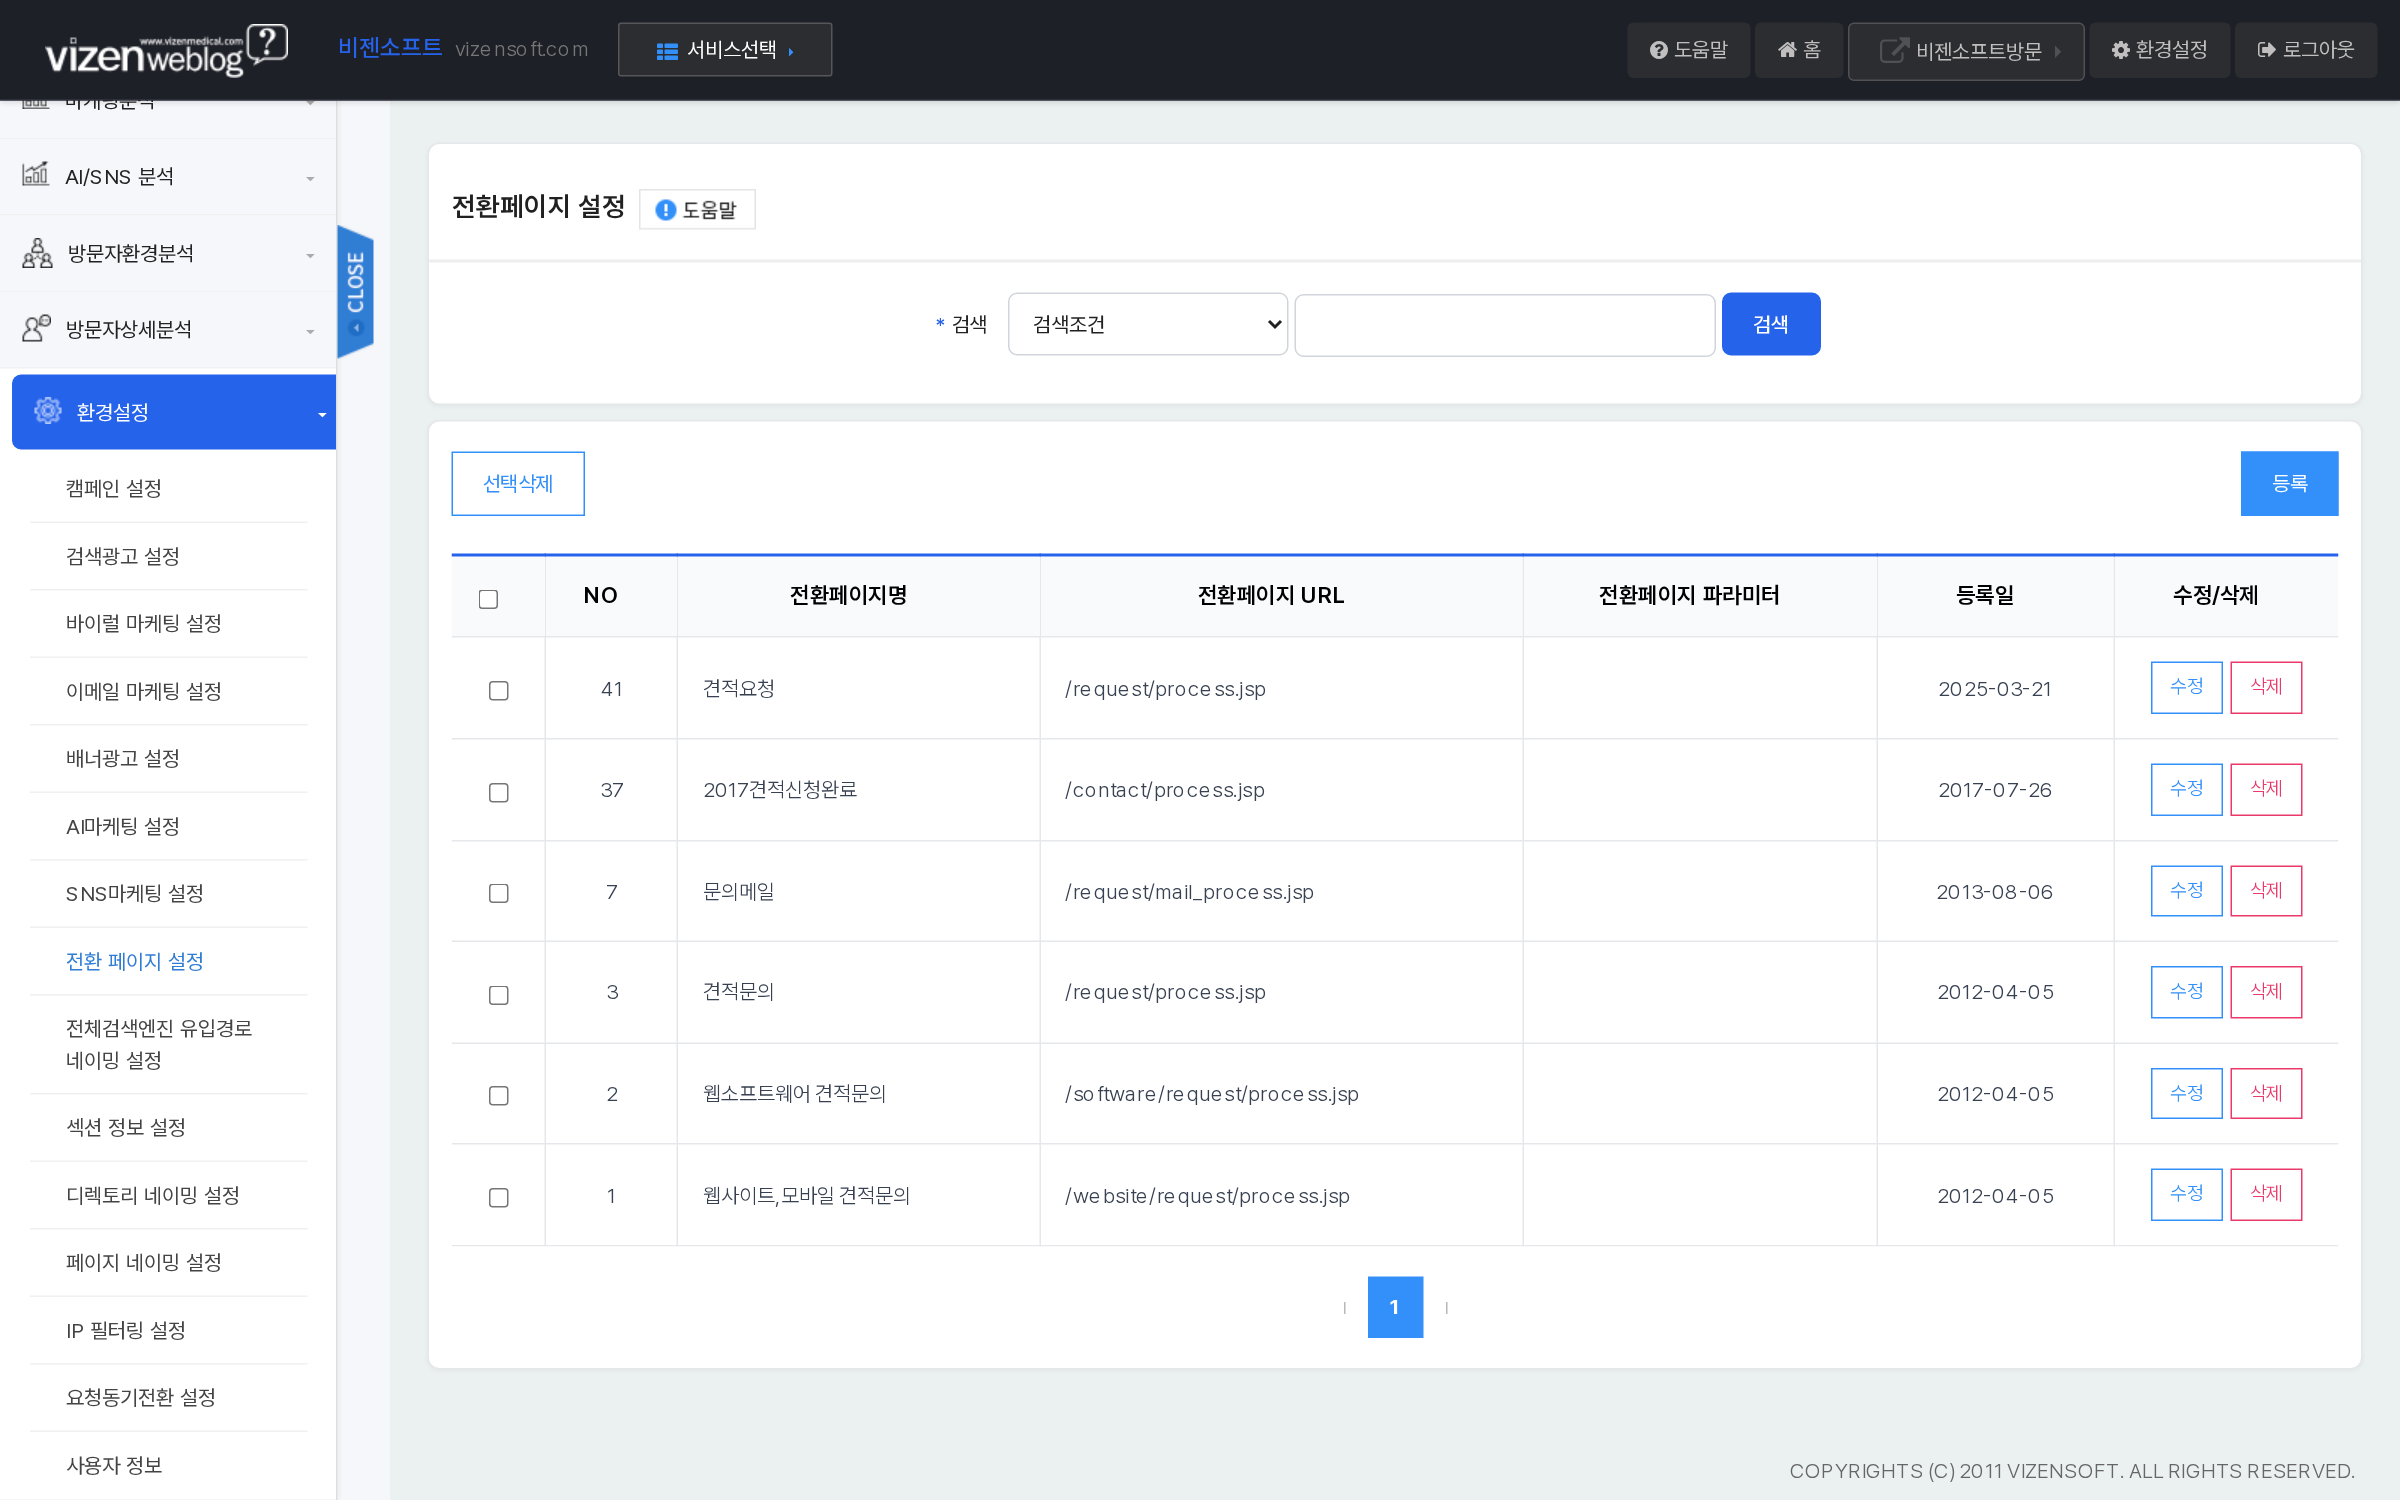Click the 선택삭제 button
This screenshot has height=1500, width=2400.
(517, 483)
